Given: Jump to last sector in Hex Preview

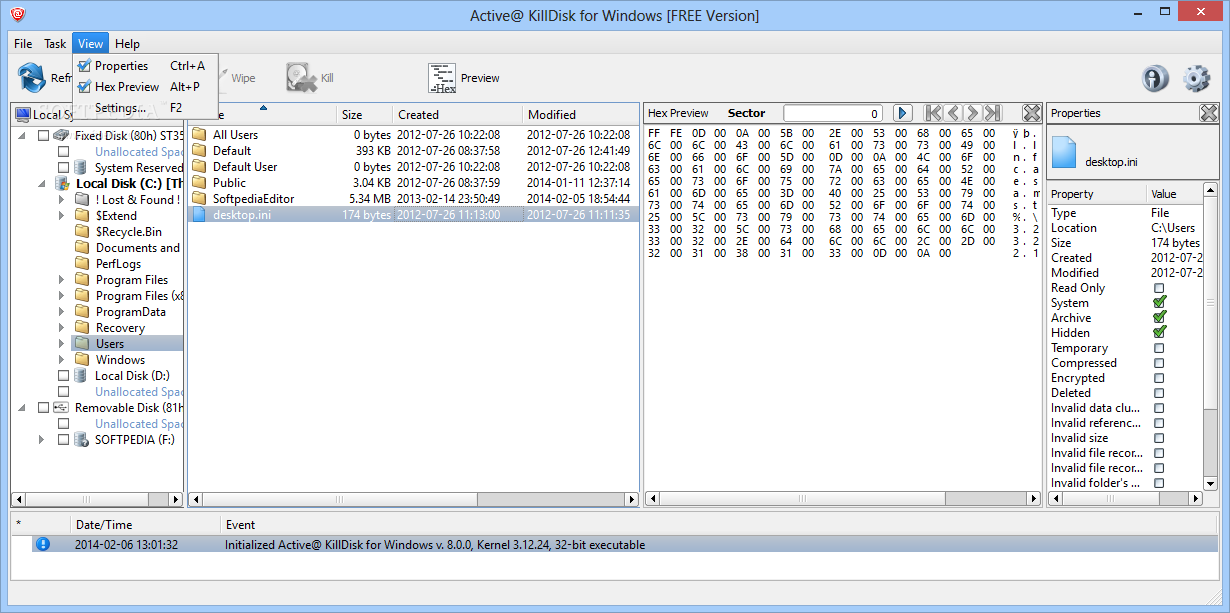Looking at the screenshot, I should click(x=992, y=113).
